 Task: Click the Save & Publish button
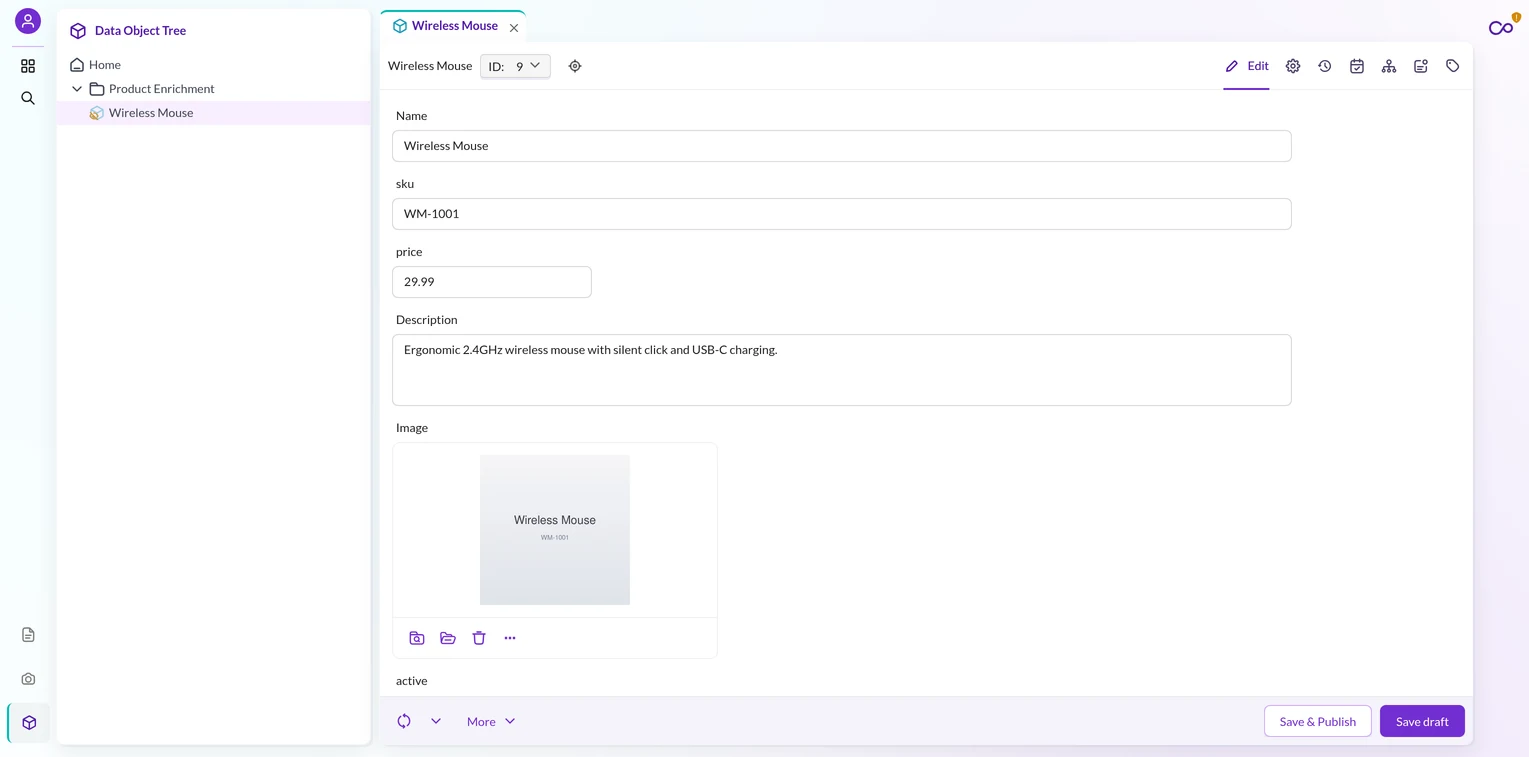point(1318,721)
